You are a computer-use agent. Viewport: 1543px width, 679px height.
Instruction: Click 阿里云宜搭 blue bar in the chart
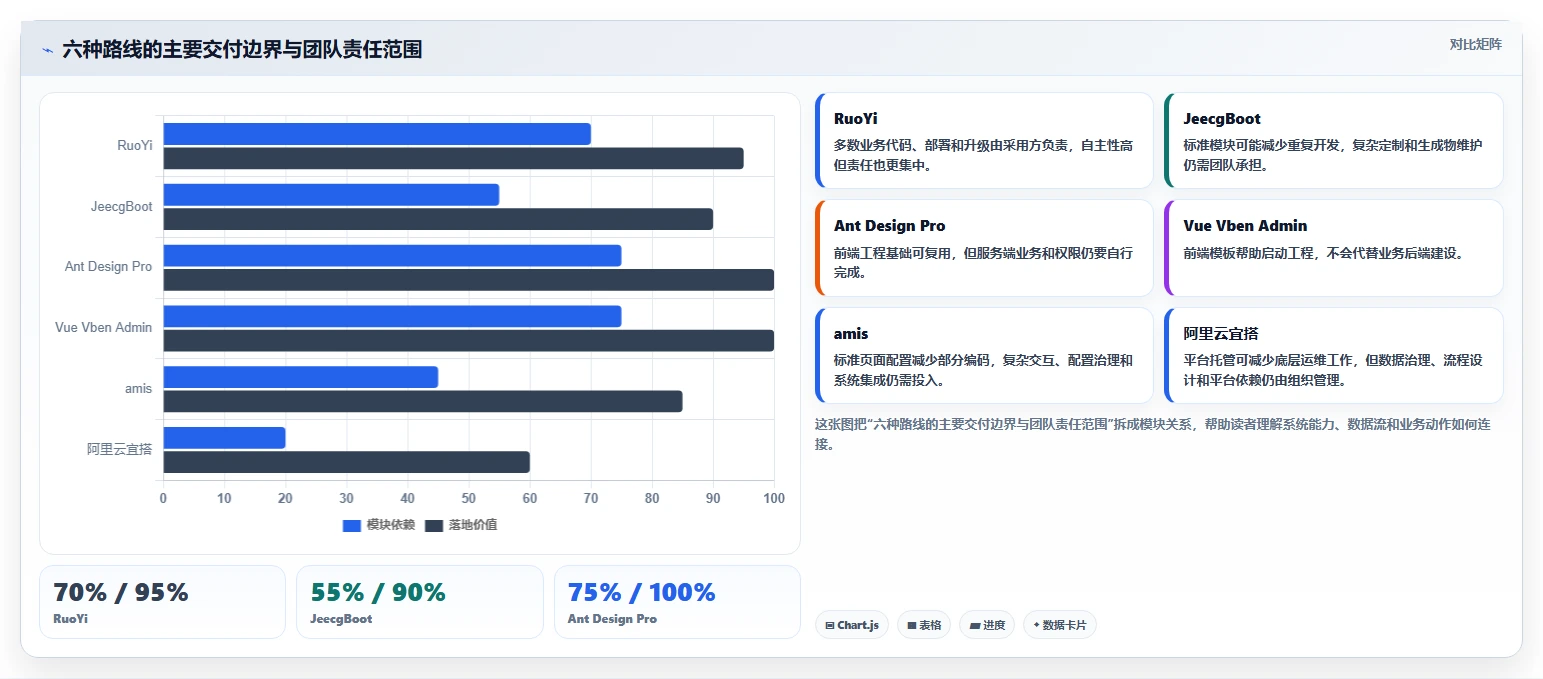pos(225,438)
